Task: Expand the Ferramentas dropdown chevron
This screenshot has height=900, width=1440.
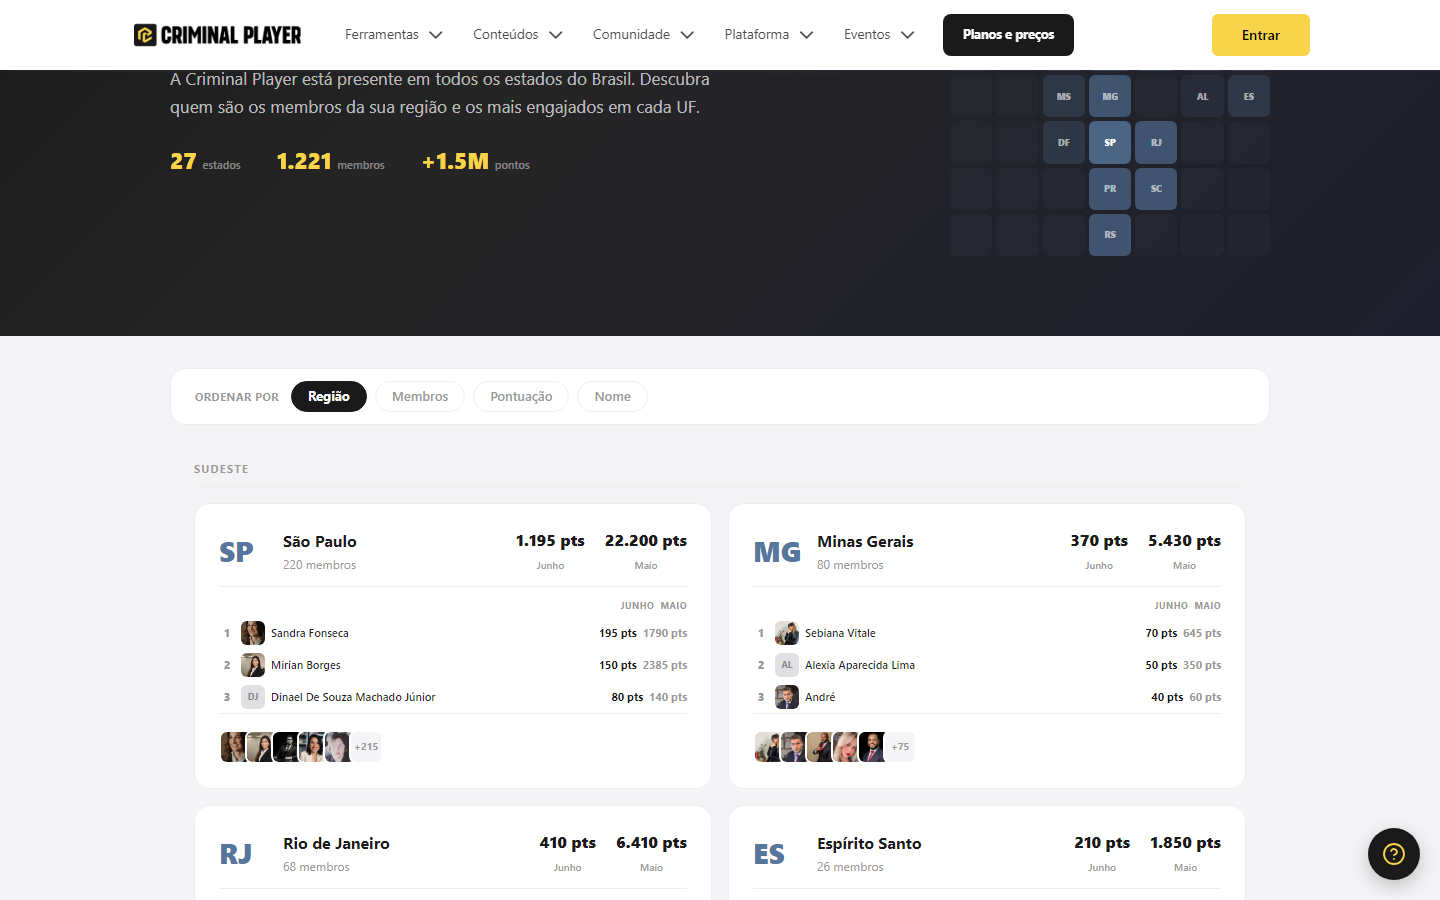Action: point(436,35)
